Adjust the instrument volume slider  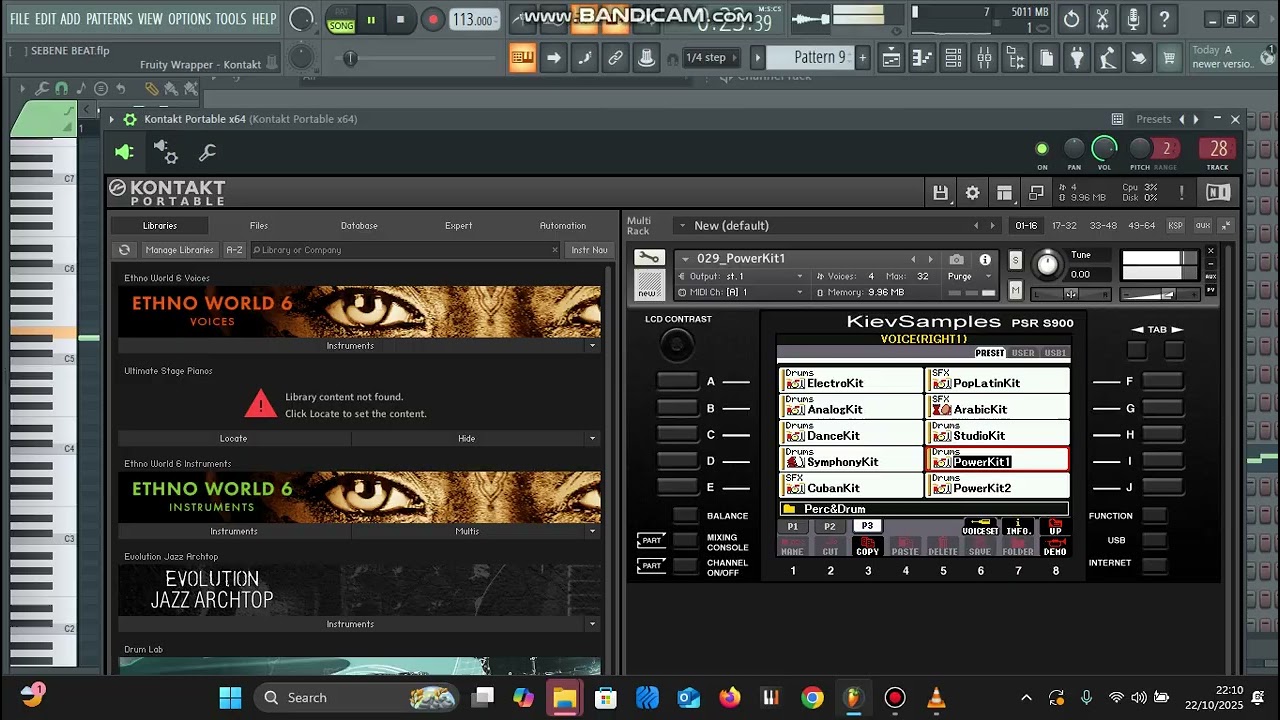click(x=1160, y=294)
